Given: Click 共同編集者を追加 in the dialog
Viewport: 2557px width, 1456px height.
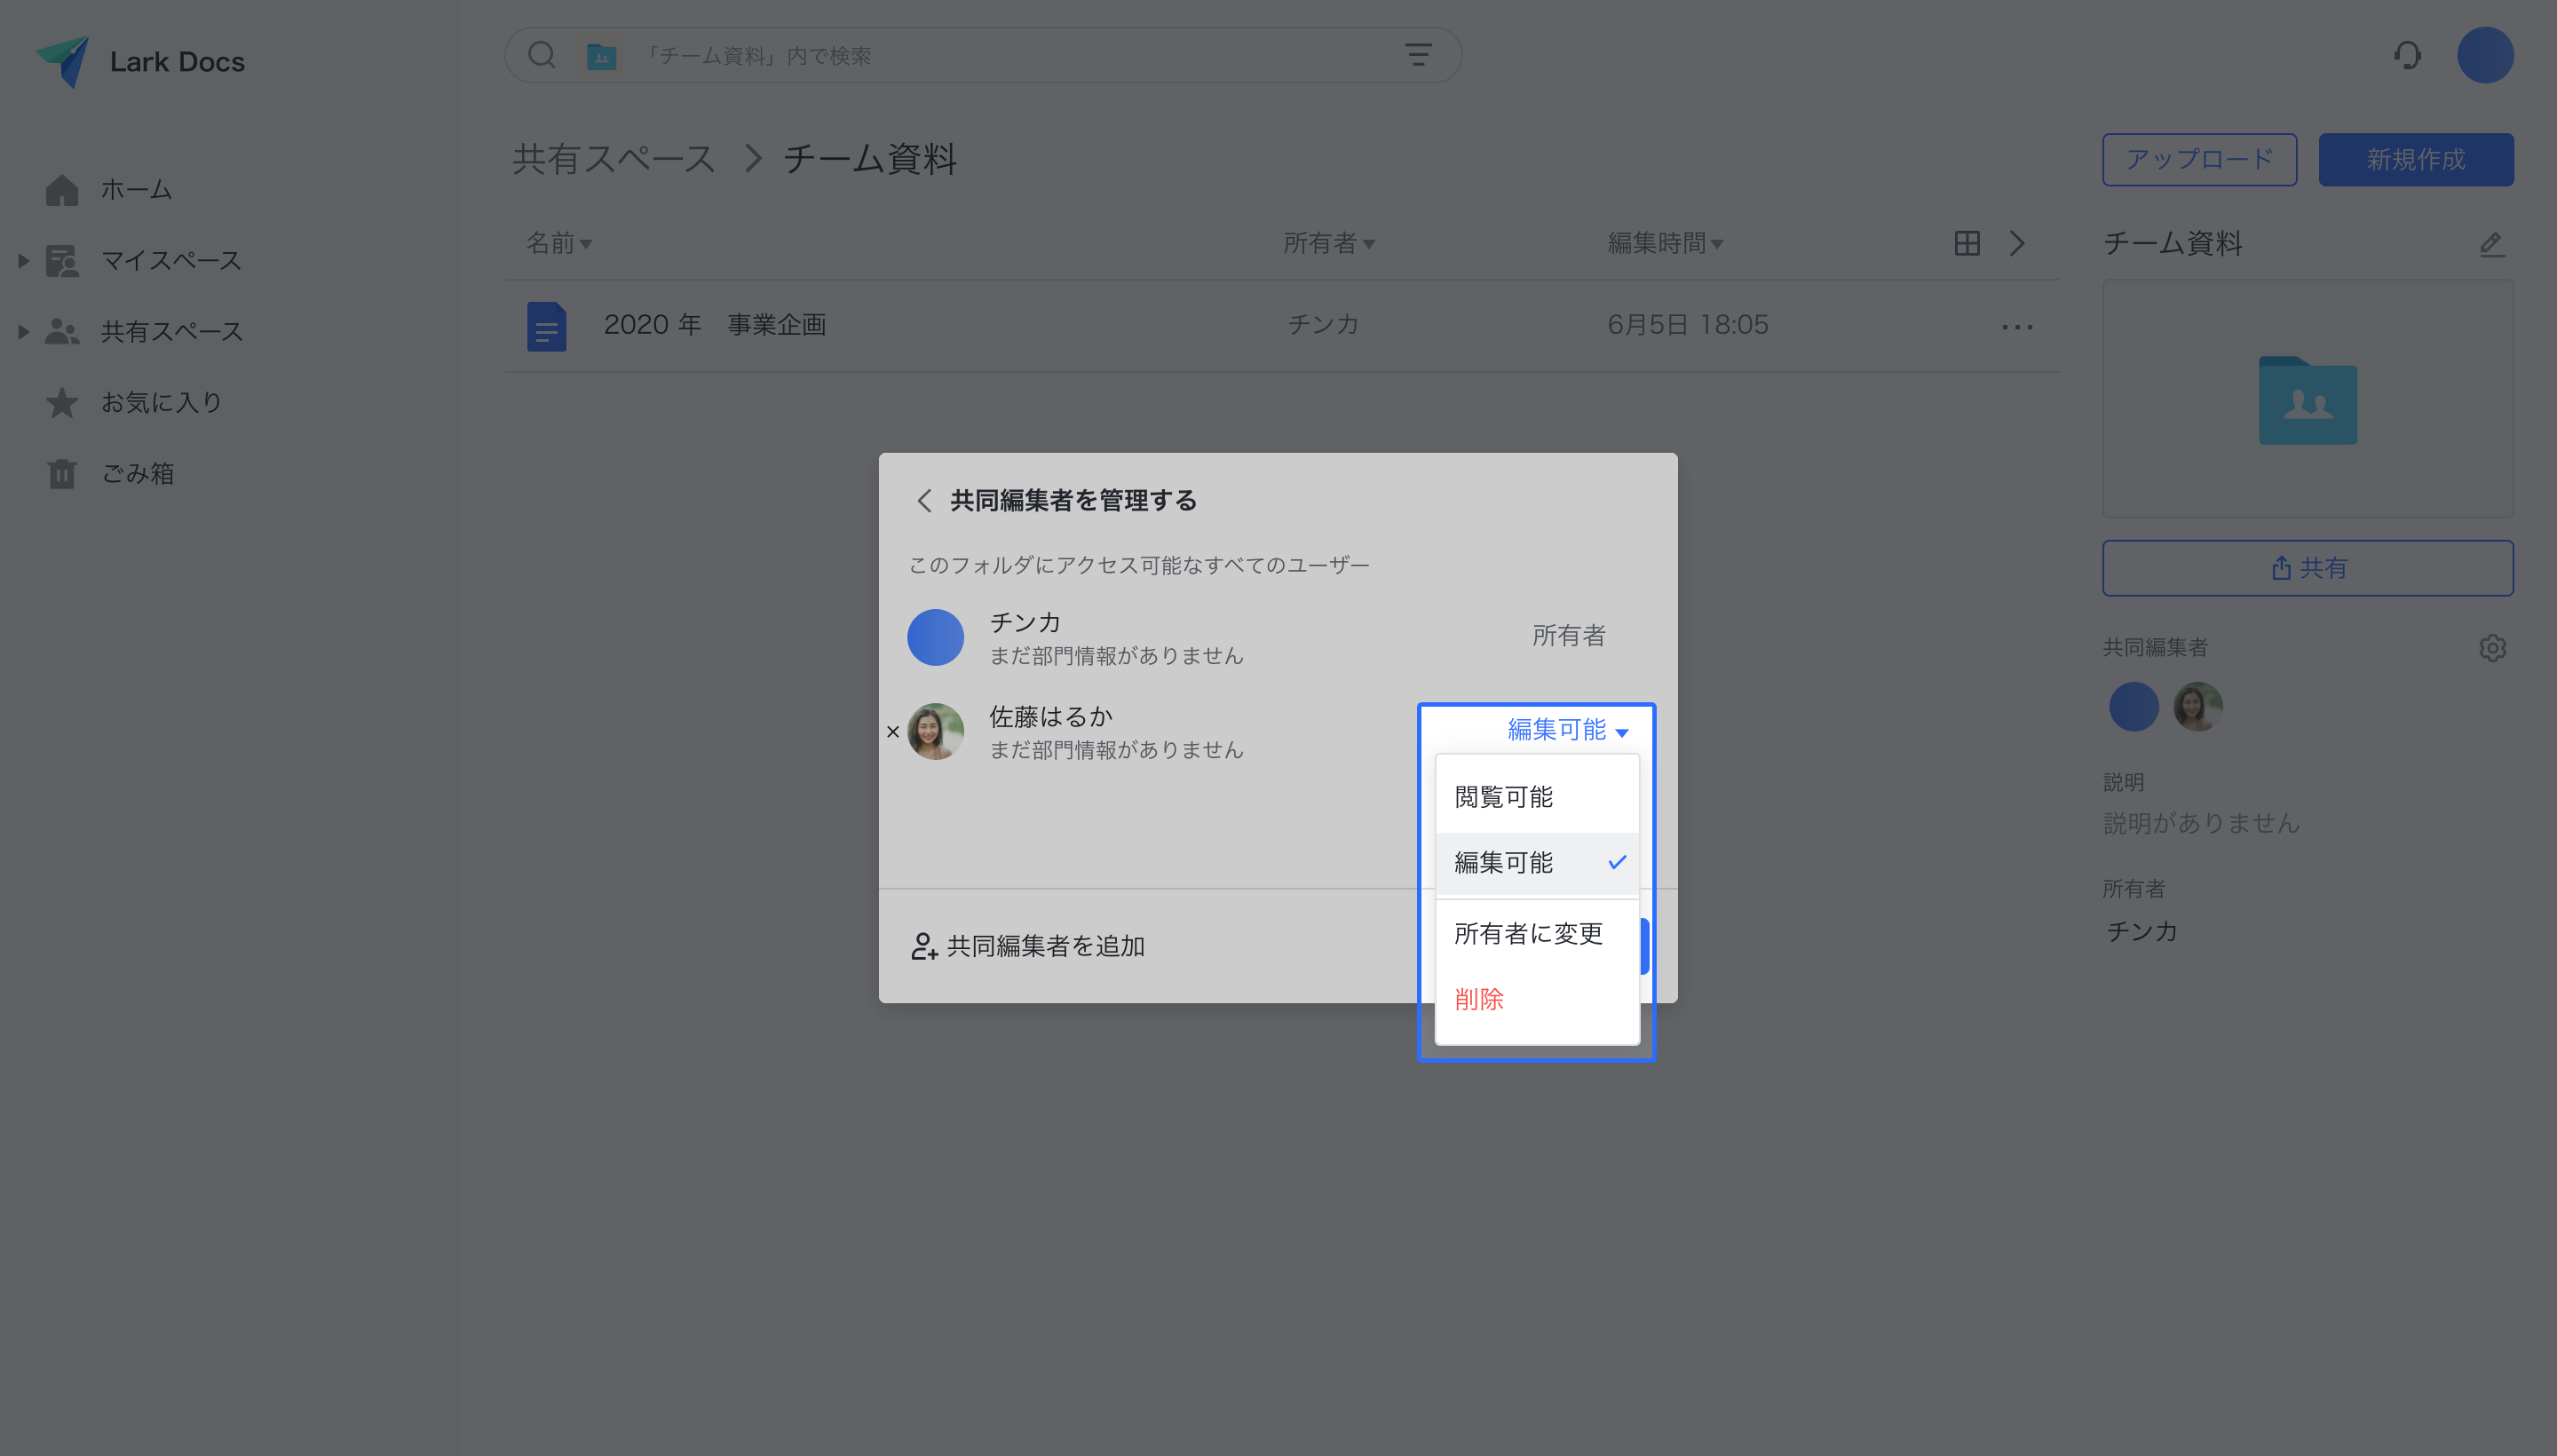Looking at the screenshot, I should [1028, 946].
